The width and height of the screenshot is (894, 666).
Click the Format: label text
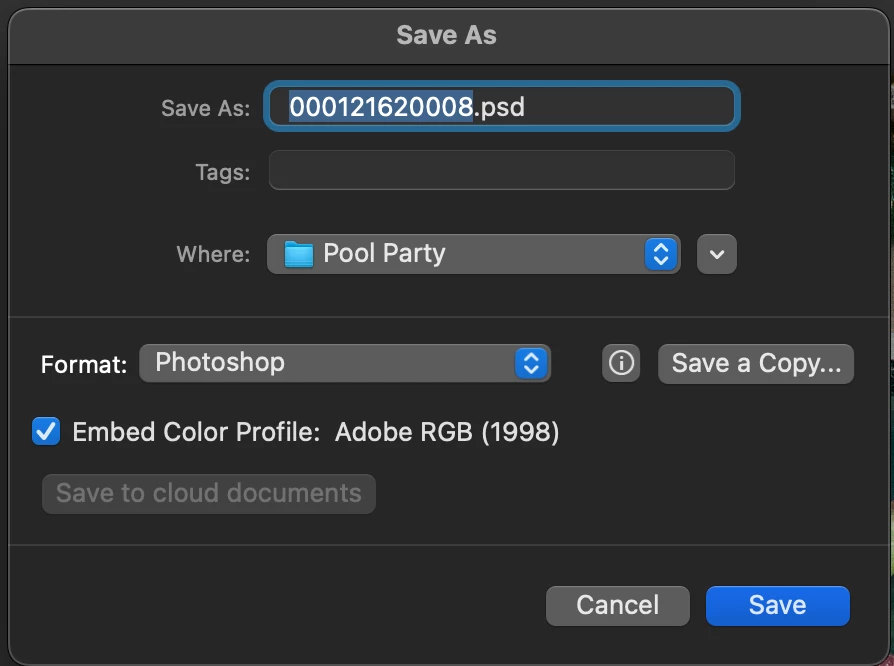pyautogui.click(x=84, y=365)
